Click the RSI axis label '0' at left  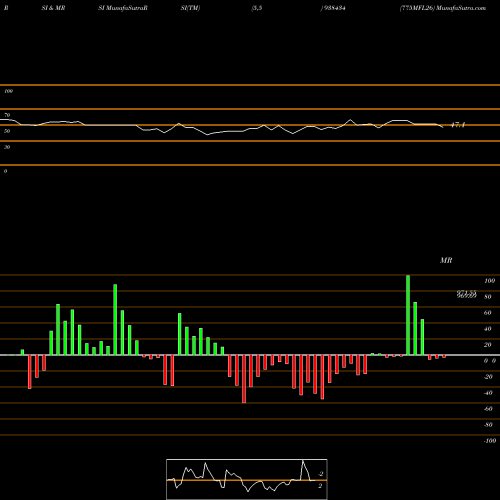coord(5,171)
